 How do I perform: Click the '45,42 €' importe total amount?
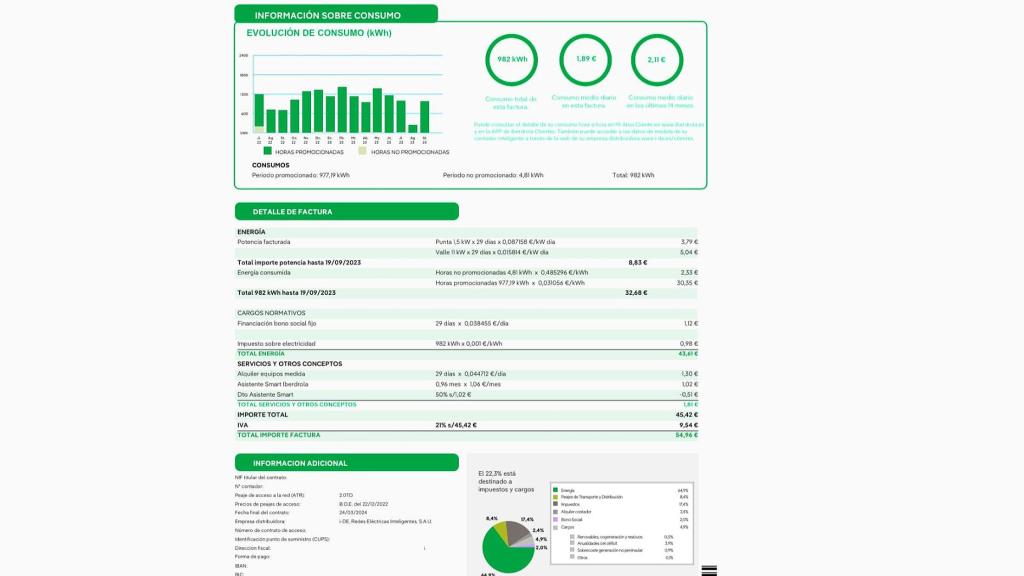pyautogui.click(x=687, y=415)
